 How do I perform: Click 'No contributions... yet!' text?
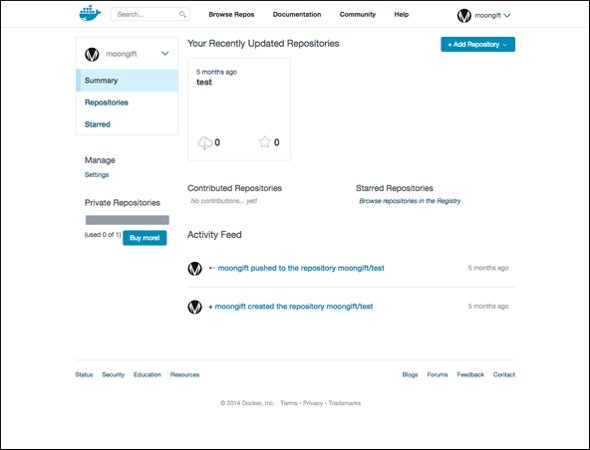[x=224, y=201]
